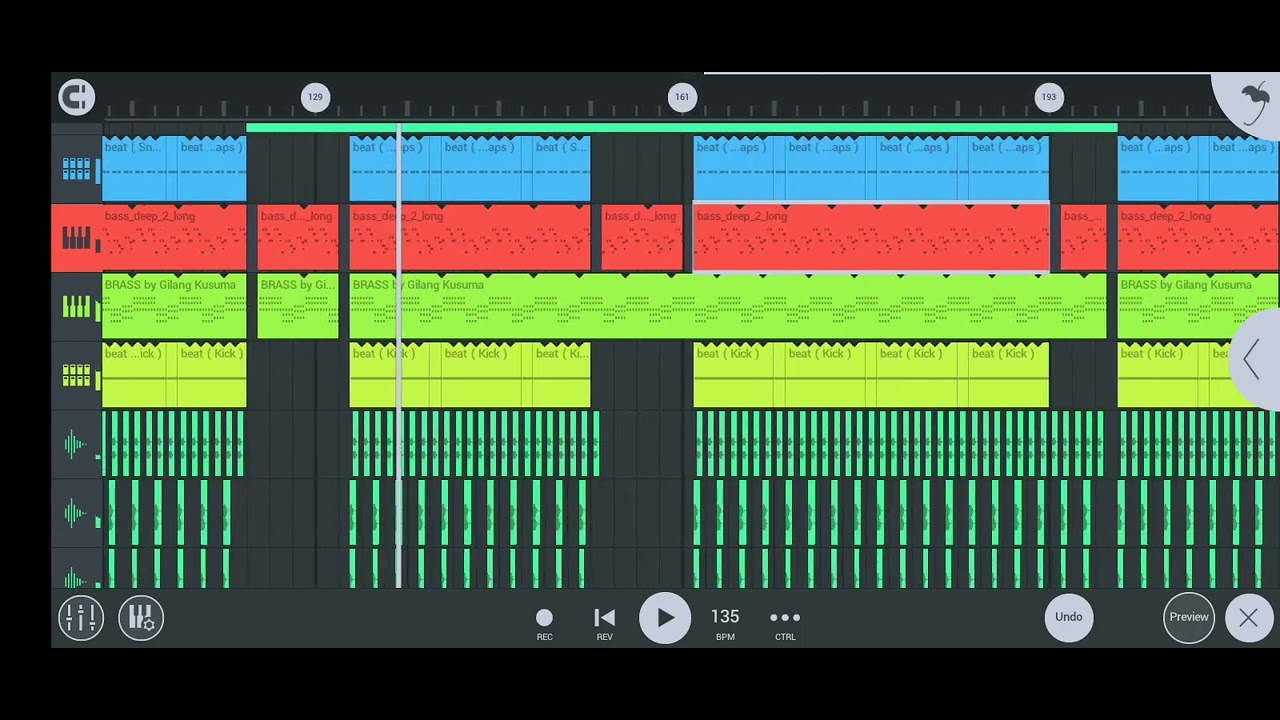Click the green loop region bar

click(x=682, y=128)
